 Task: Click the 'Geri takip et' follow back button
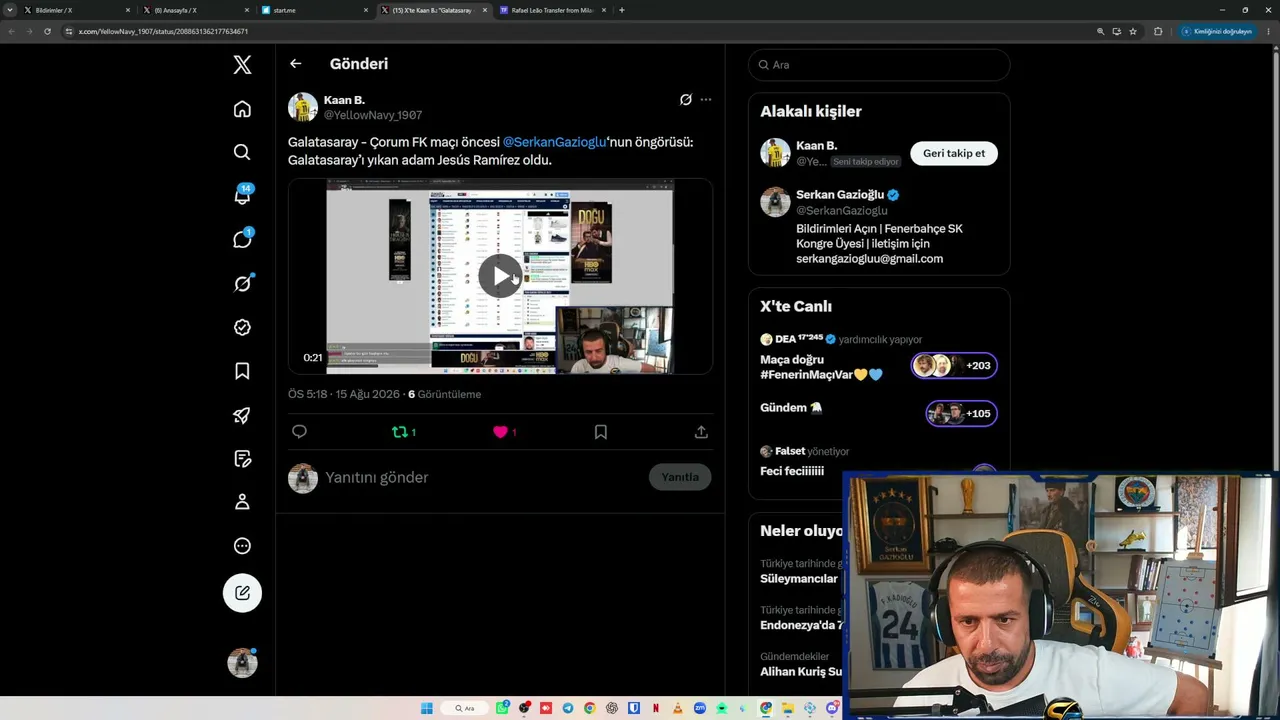(x=954, y=153)
